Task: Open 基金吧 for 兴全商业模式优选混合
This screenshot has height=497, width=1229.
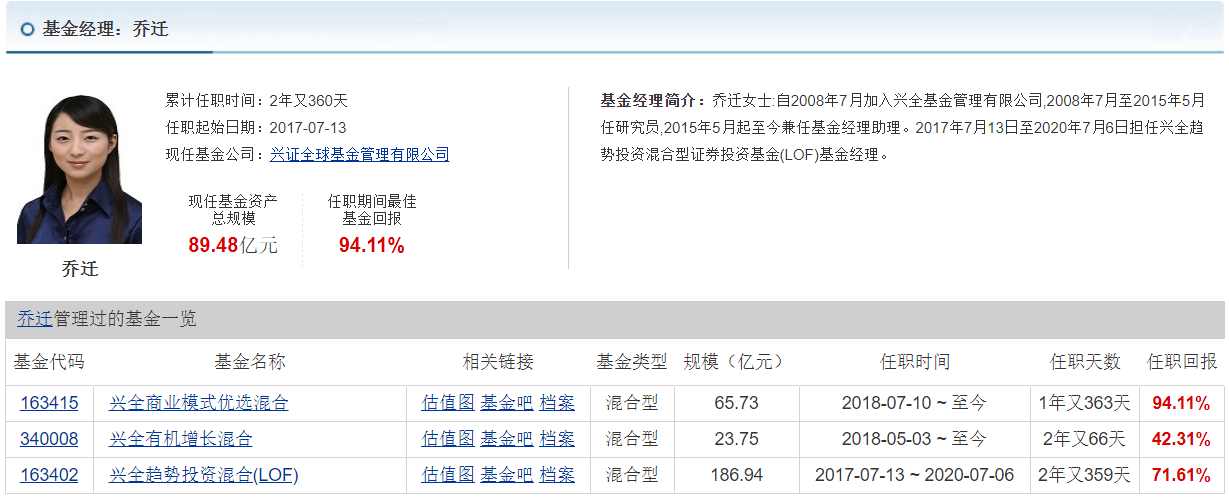Action: [x=507, y=403]
